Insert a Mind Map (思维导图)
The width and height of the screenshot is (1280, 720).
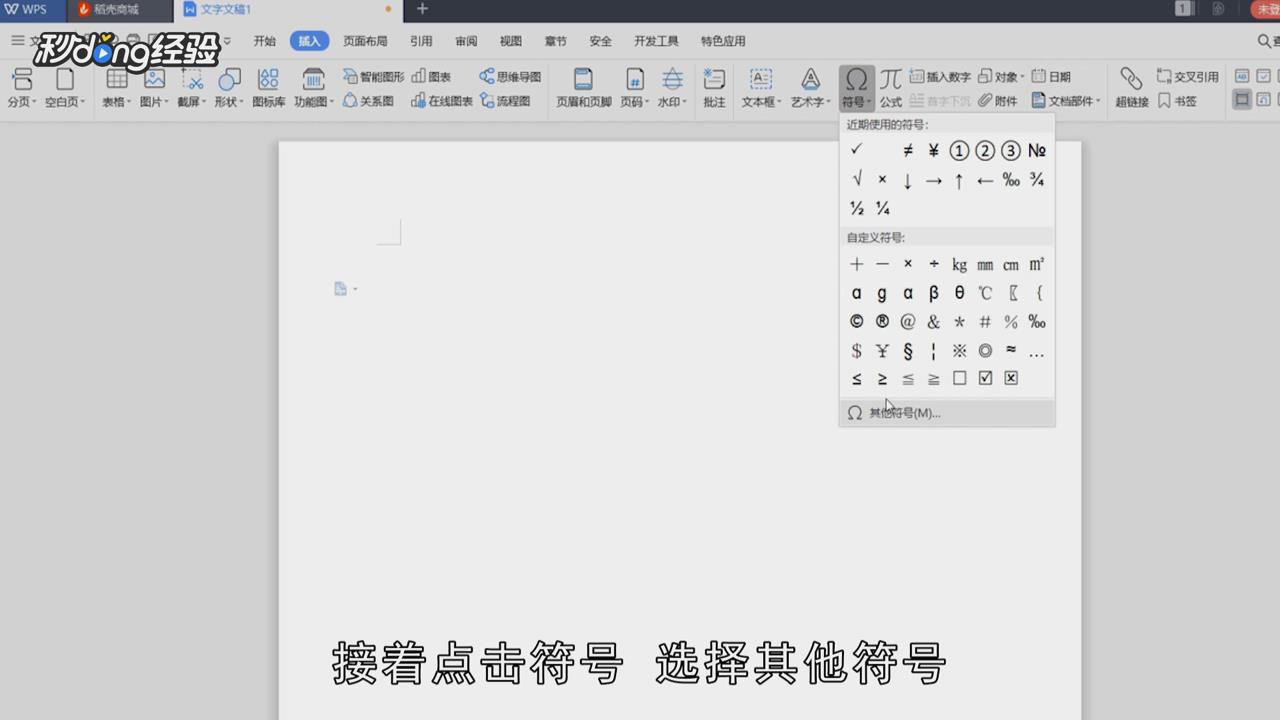point(510,76)
